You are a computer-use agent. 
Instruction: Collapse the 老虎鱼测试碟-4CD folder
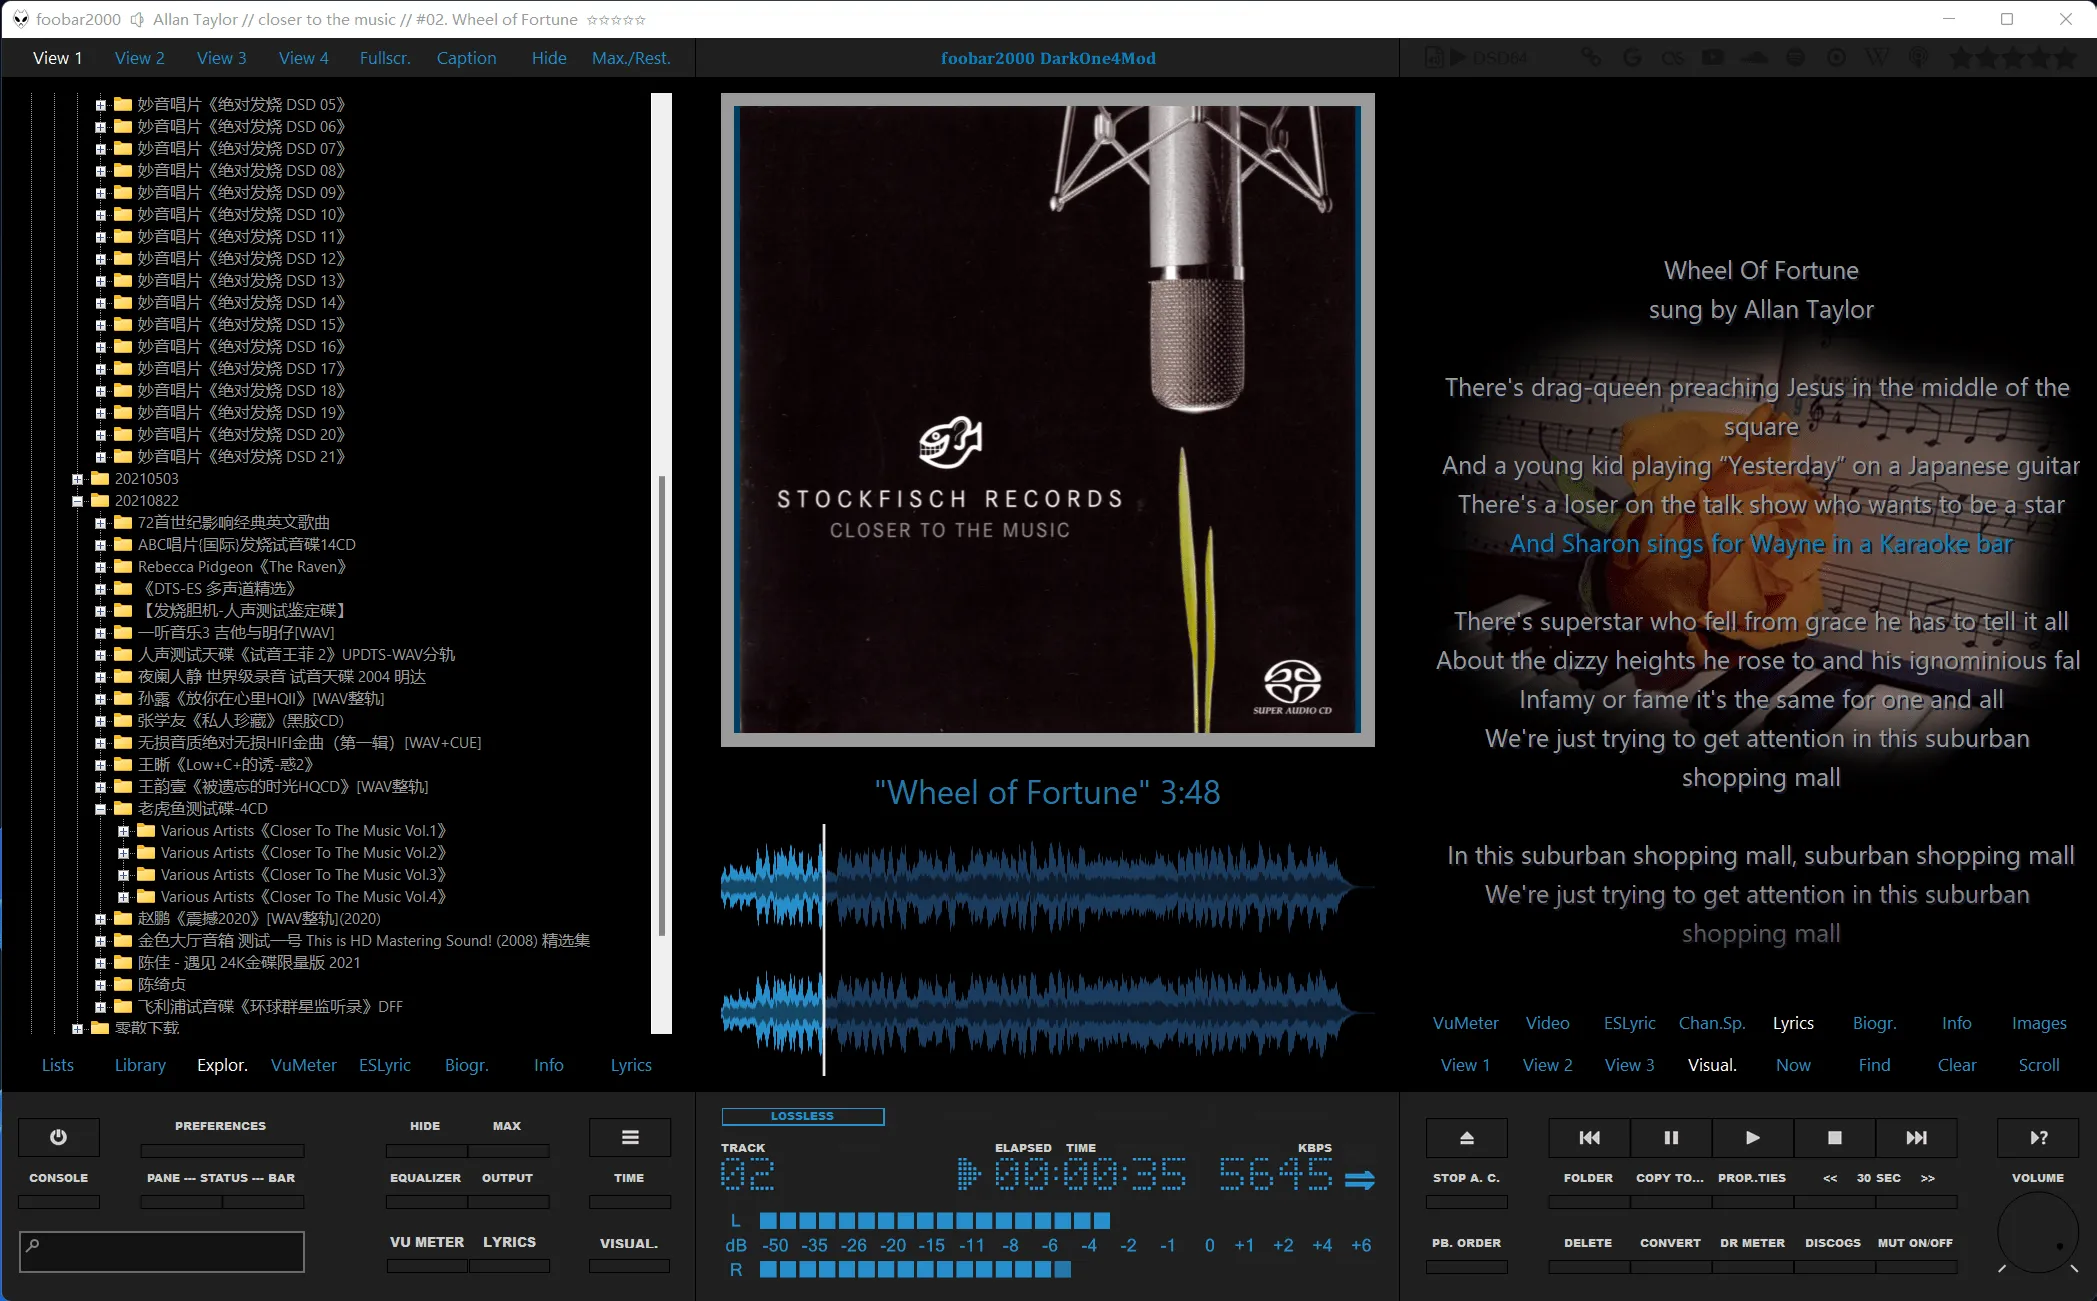tap(100, 809)
